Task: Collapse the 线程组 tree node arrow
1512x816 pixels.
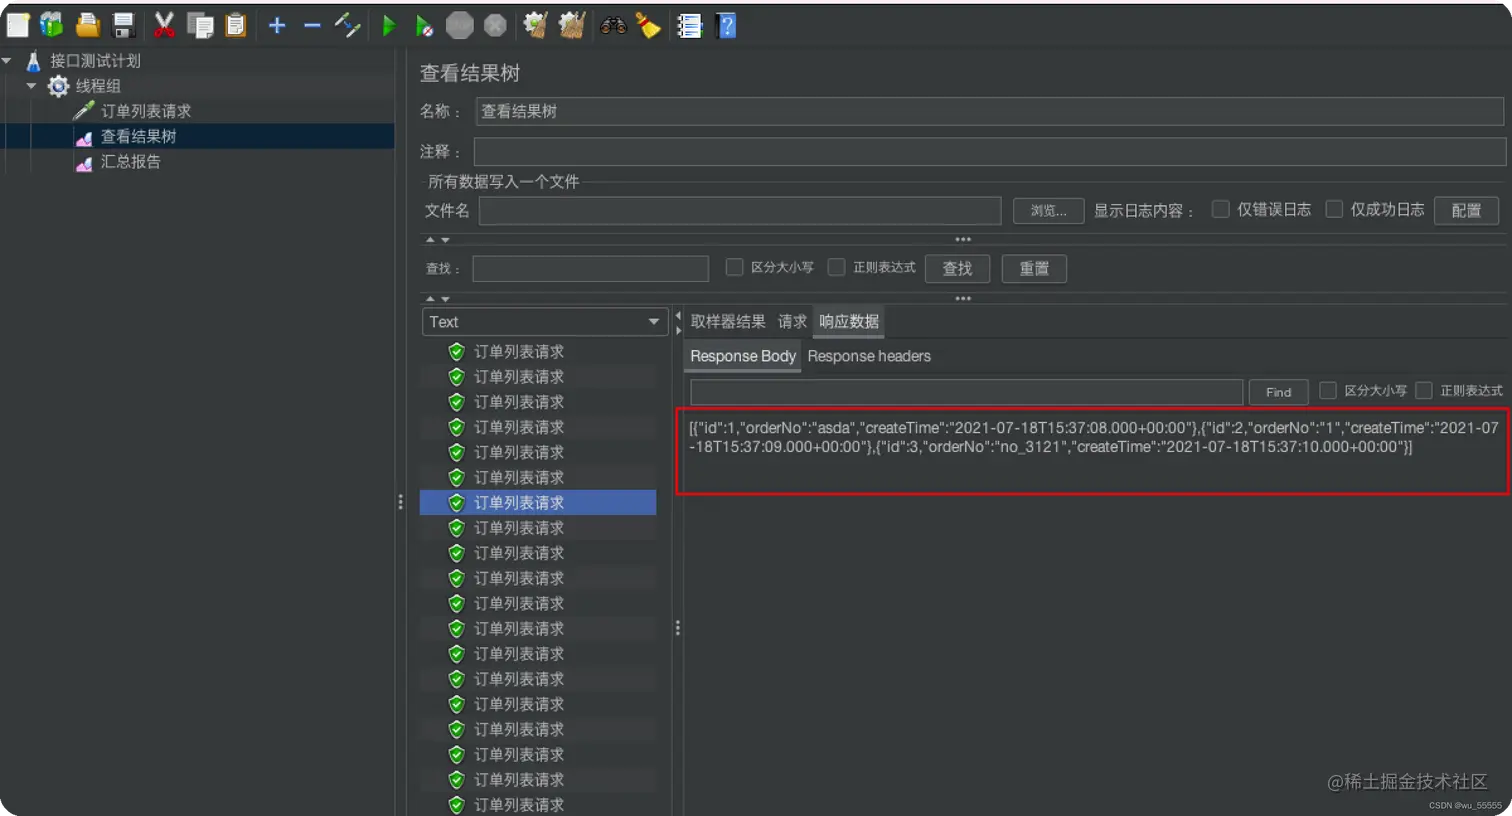Action: (32, 86)
